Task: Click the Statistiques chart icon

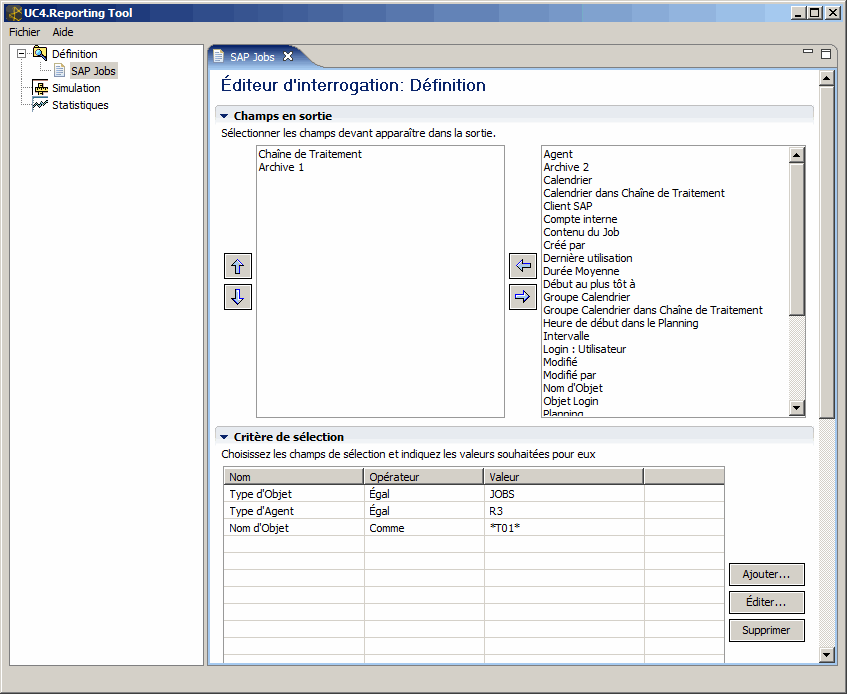Action: pyautogui.click(x=40, y=105)
